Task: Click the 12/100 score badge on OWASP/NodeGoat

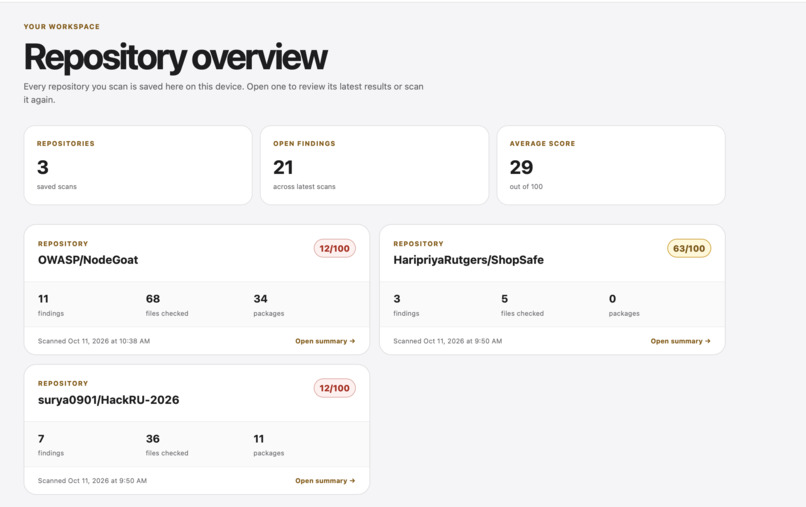Action: pos(335,248)
